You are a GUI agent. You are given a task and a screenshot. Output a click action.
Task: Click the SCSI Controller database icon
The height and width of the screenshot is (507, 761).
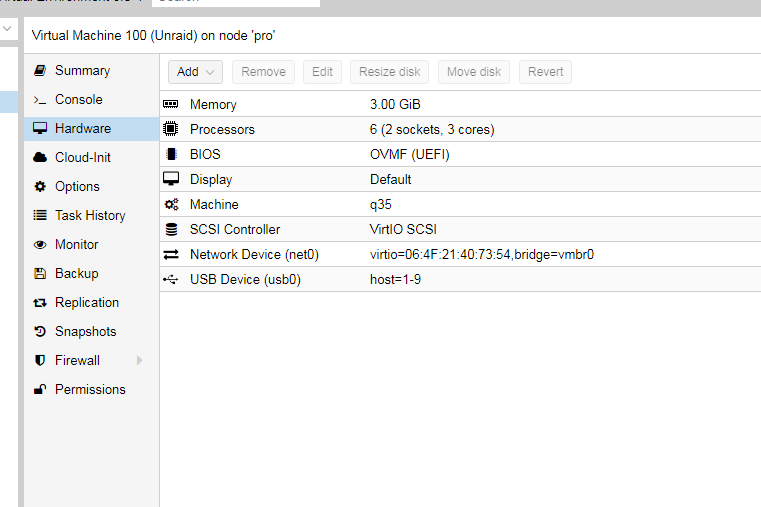[x=171, y=229]
